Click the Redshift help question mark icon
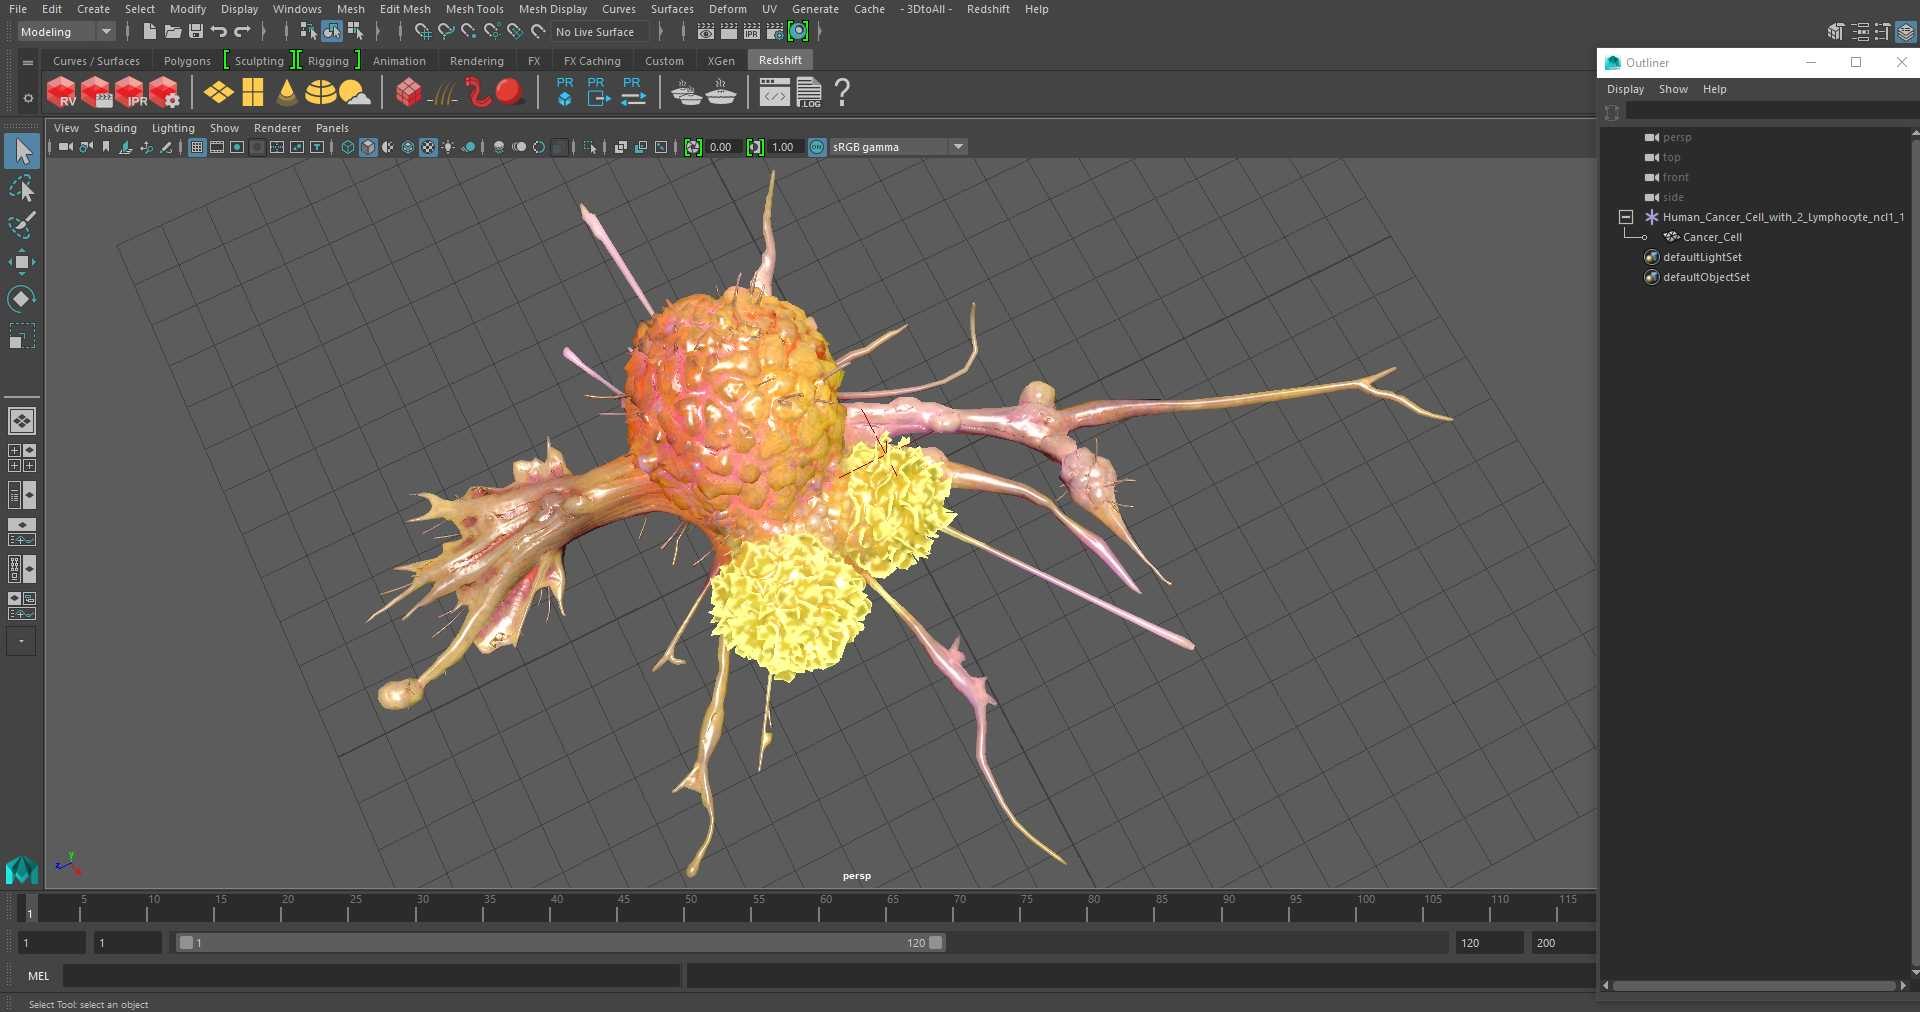This screenshot has height=1012, width=1920. (843, 93)
